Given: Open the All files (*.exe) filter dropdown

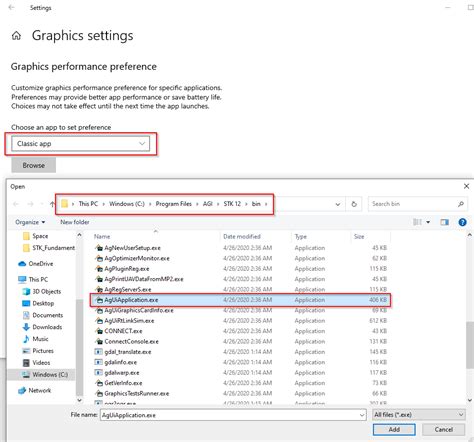Looking at the screenshot, I should (x=419, y=415).
